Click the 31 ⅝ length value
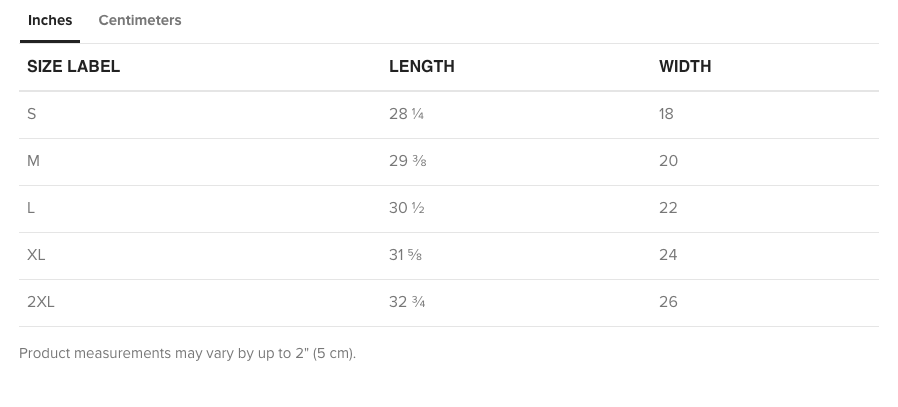Image resolution: width=898 pixels, height=407 pixels. [x=405, y=255]
